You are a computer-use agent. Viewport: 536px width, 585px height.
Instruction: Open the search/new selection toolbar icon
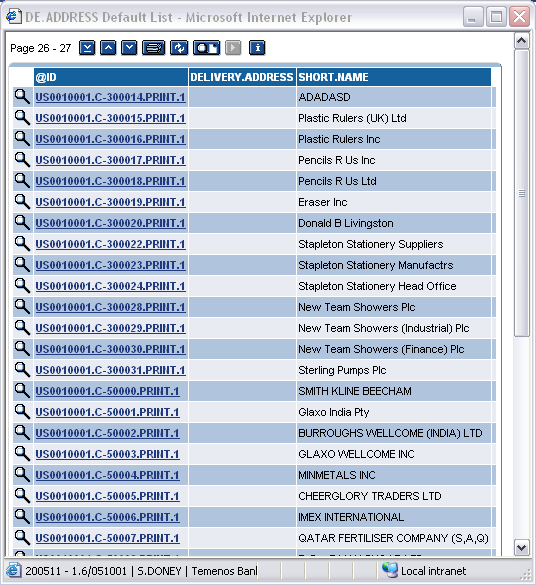coord(207,48)
